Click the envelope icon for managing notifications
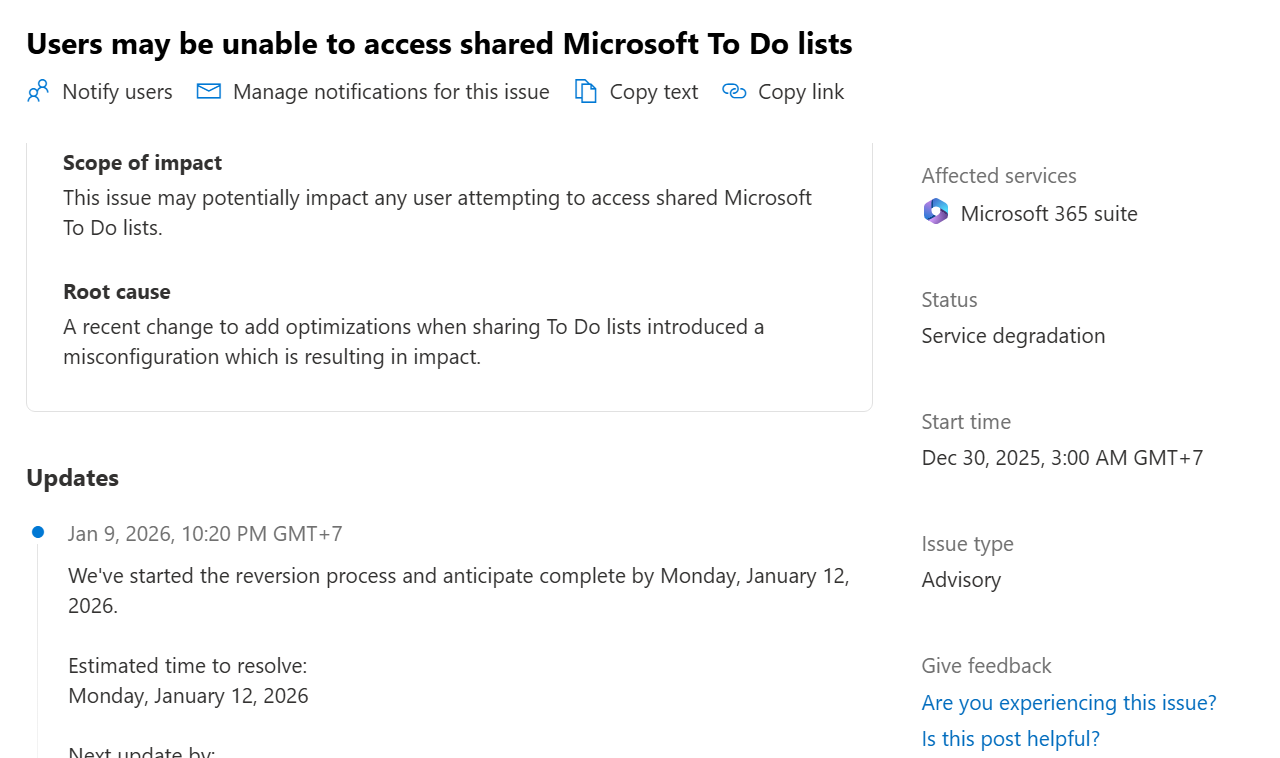This screenshot has height=758, width=1280. (208, 92)
